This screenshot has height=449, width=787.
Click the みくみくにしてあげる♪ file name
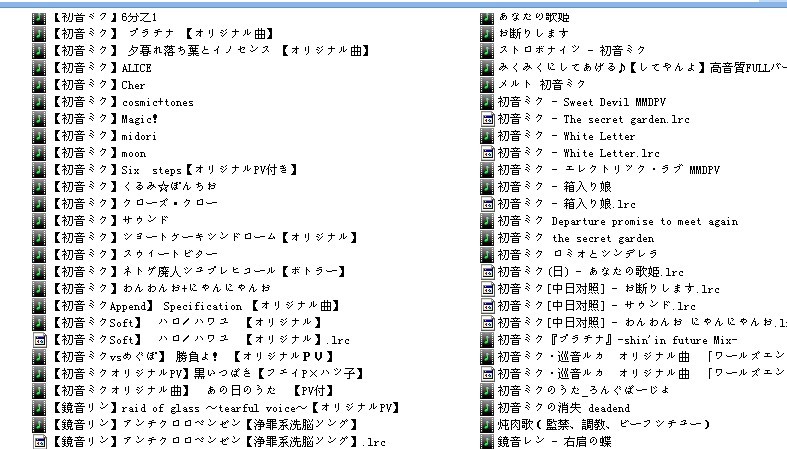pos(642,67)
